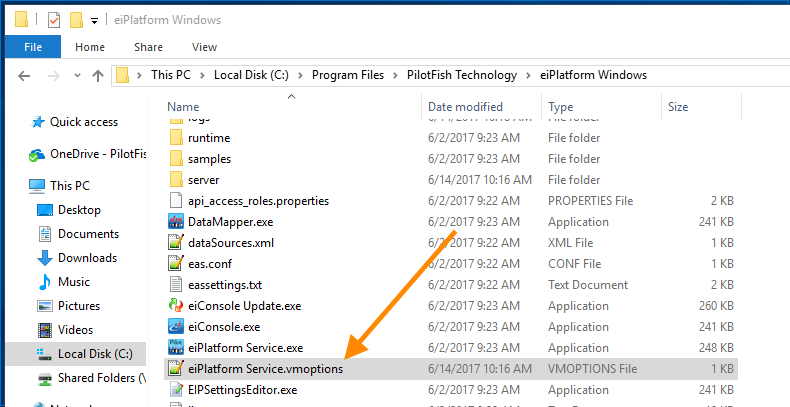Screen dimensions: 790x407
Task: Click the Quick access star icon
Action: tap(37, 122)
